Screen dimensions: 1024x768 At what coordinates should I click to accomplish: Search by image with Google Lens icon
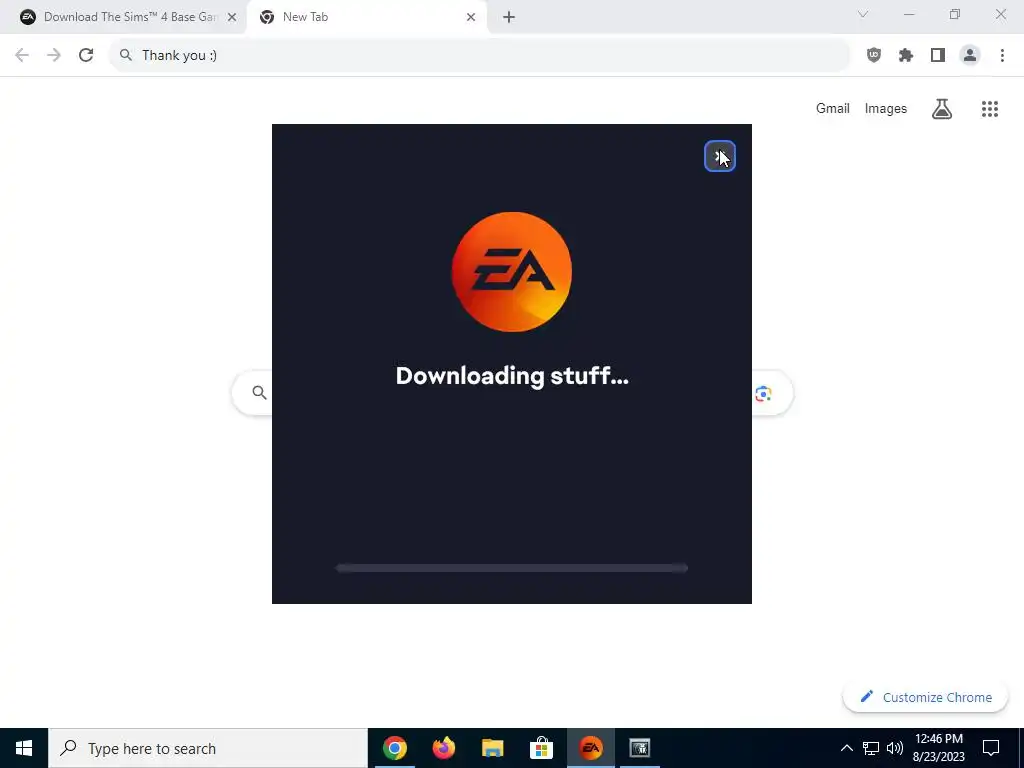[x=763, y=394]
